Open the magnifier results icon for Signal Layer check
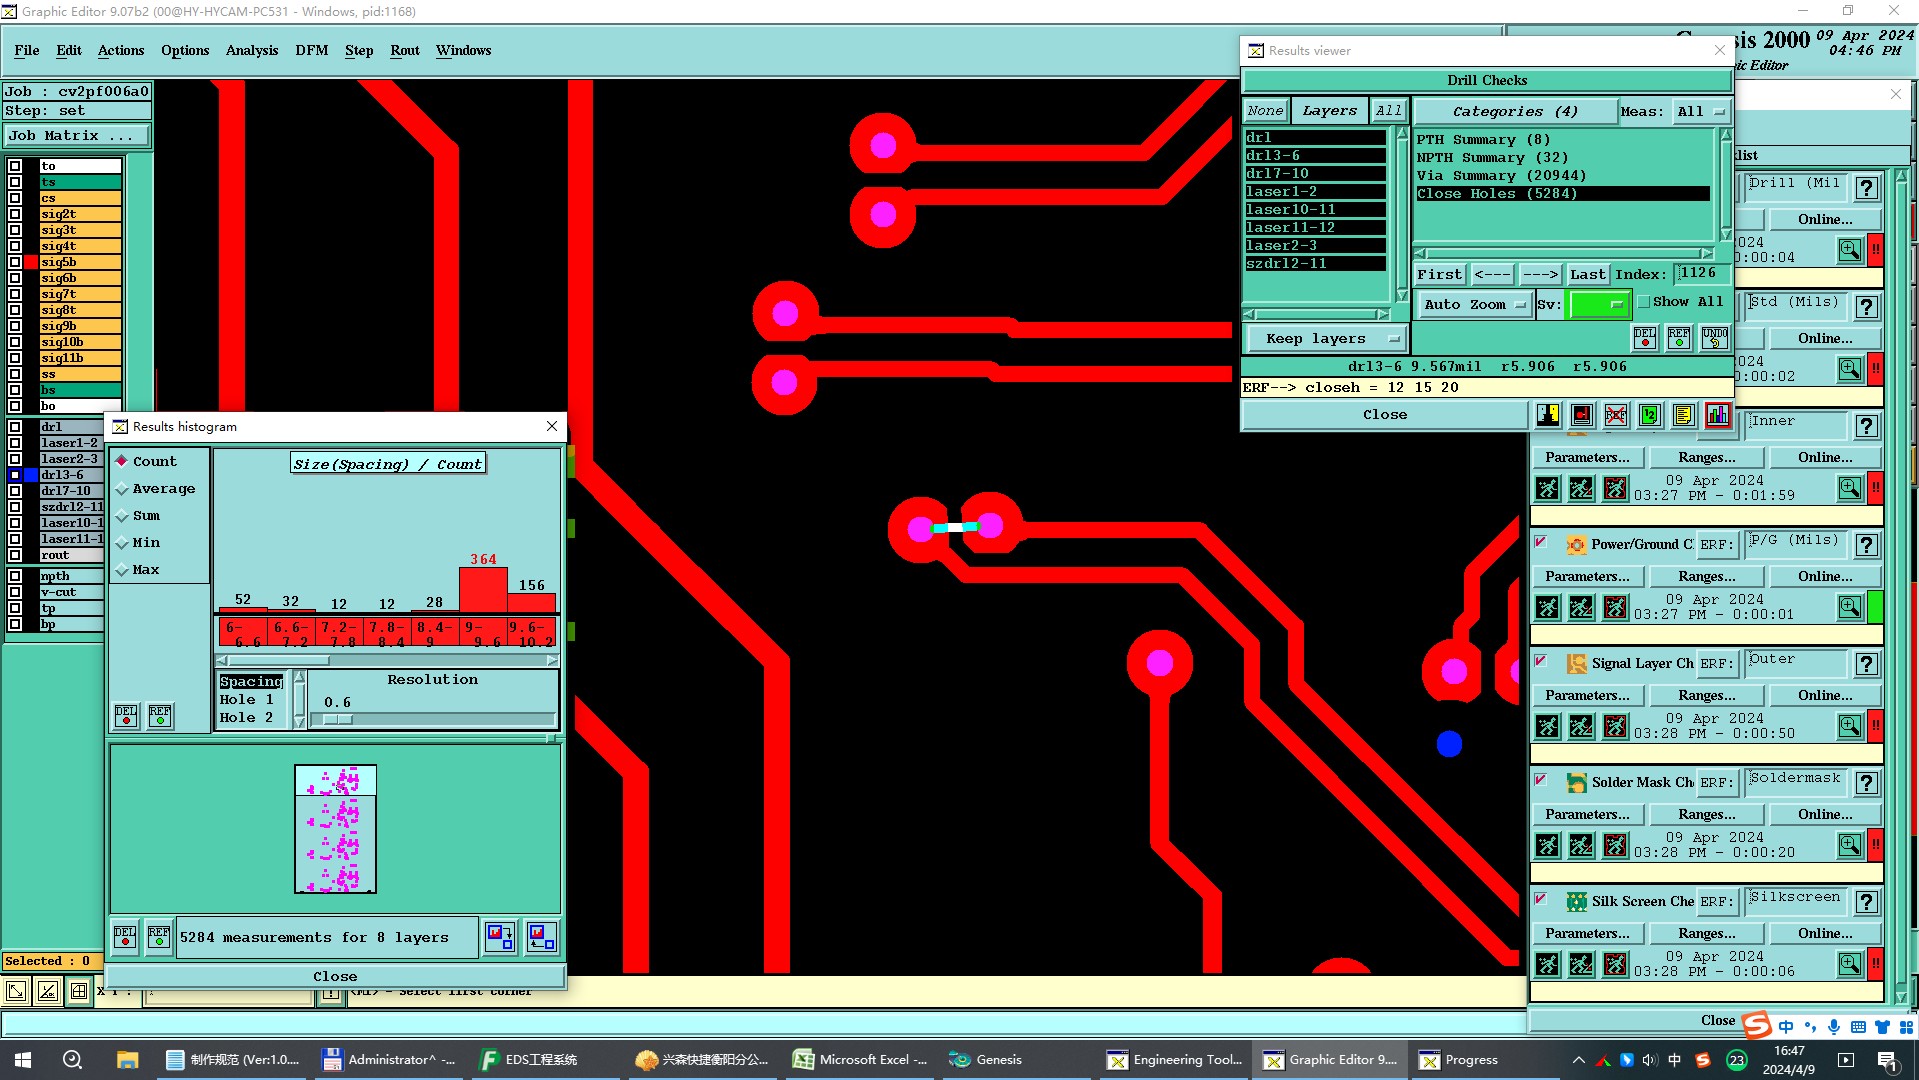This screenshot has height=1080, width=1919. coord(1850,726)
